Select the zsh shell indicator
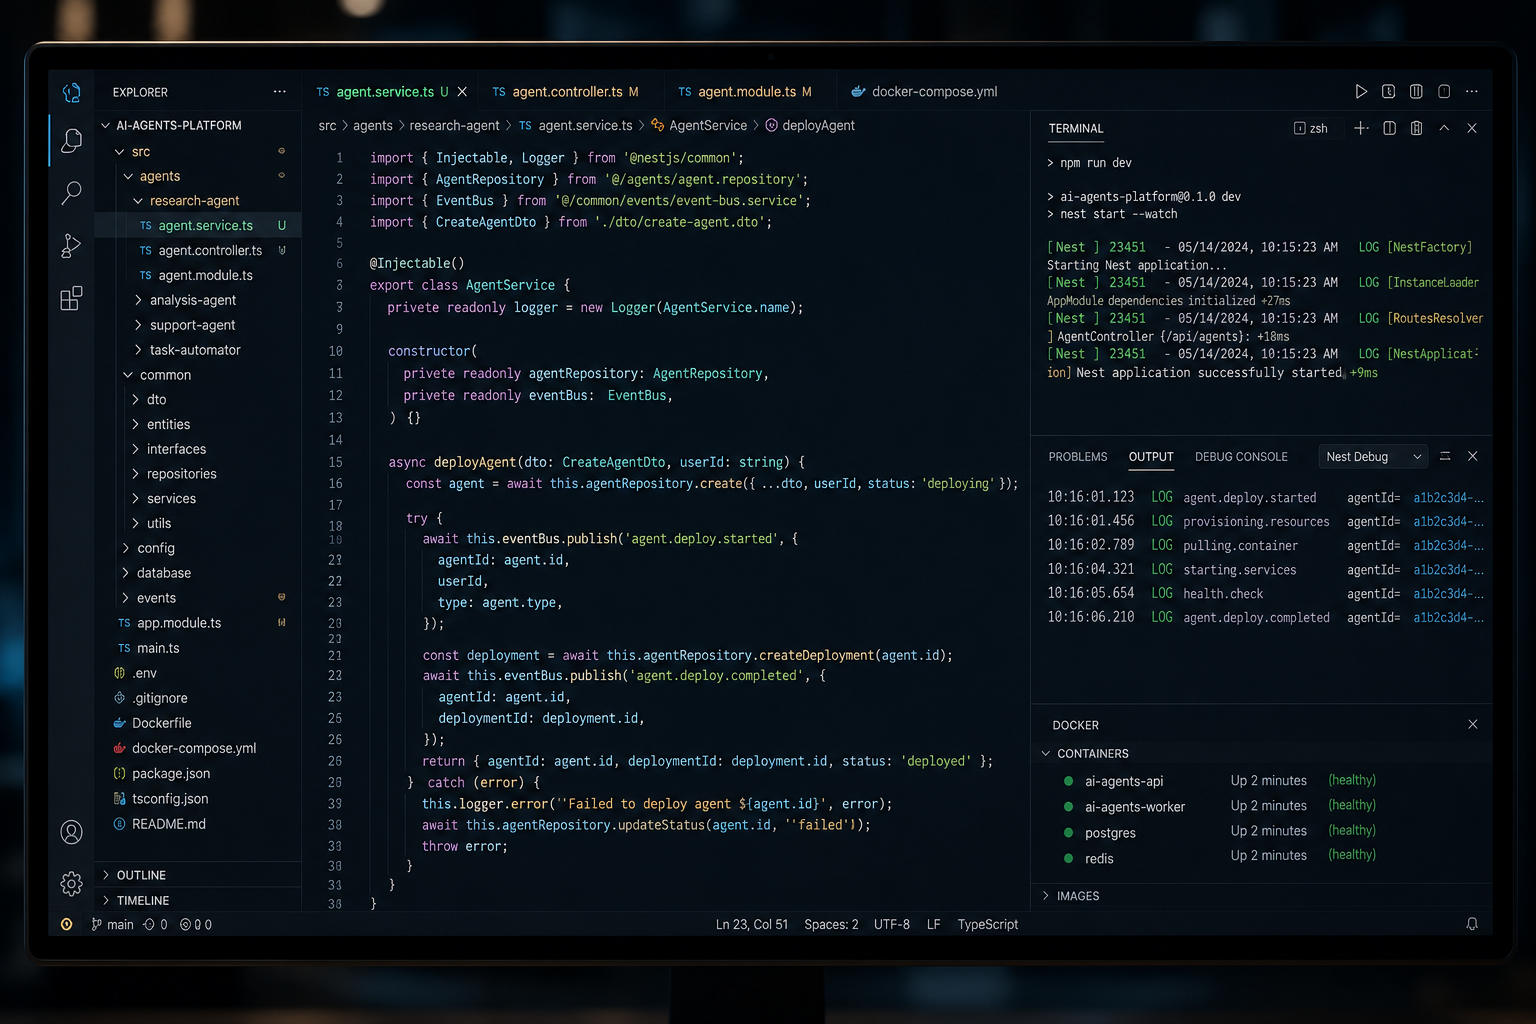Screen dimensions: 1536x1024 pos(1311,128)
